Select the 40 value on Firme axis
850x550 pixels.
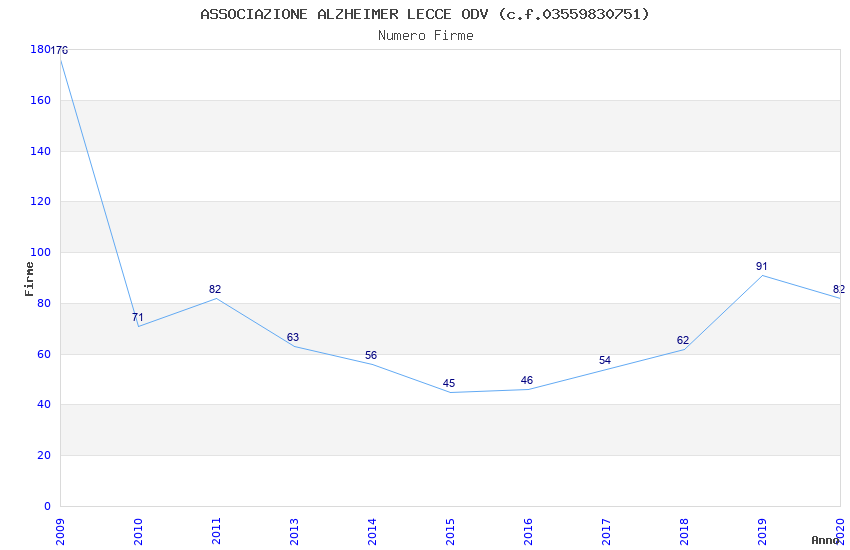[x=44, y=404]
